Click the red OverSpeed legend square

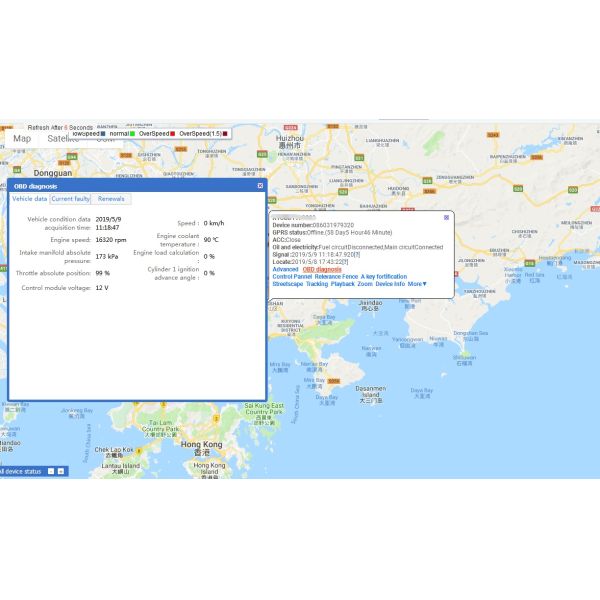pos(174,133)
